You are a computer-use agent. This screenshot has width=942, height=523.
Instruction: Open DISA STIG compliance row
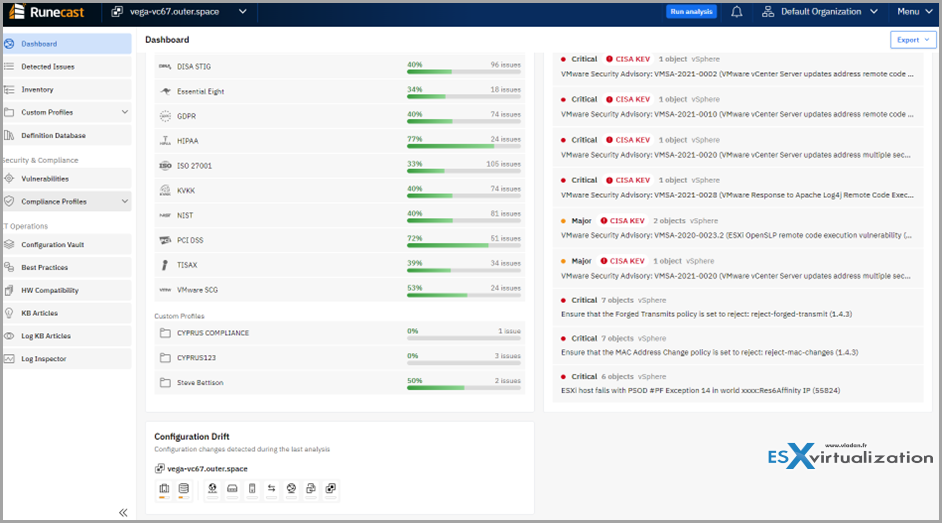(x=340, y=67)
